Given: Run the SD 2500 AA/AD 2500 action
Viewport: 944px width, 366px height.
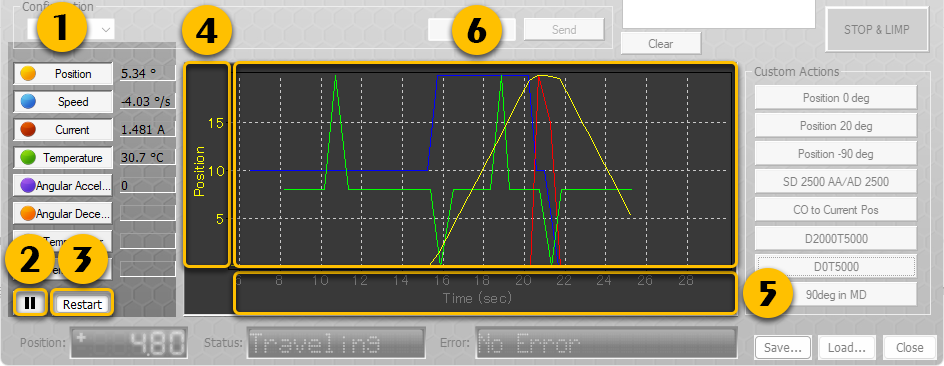Looking at the screenshot, I should click(836, 181).
